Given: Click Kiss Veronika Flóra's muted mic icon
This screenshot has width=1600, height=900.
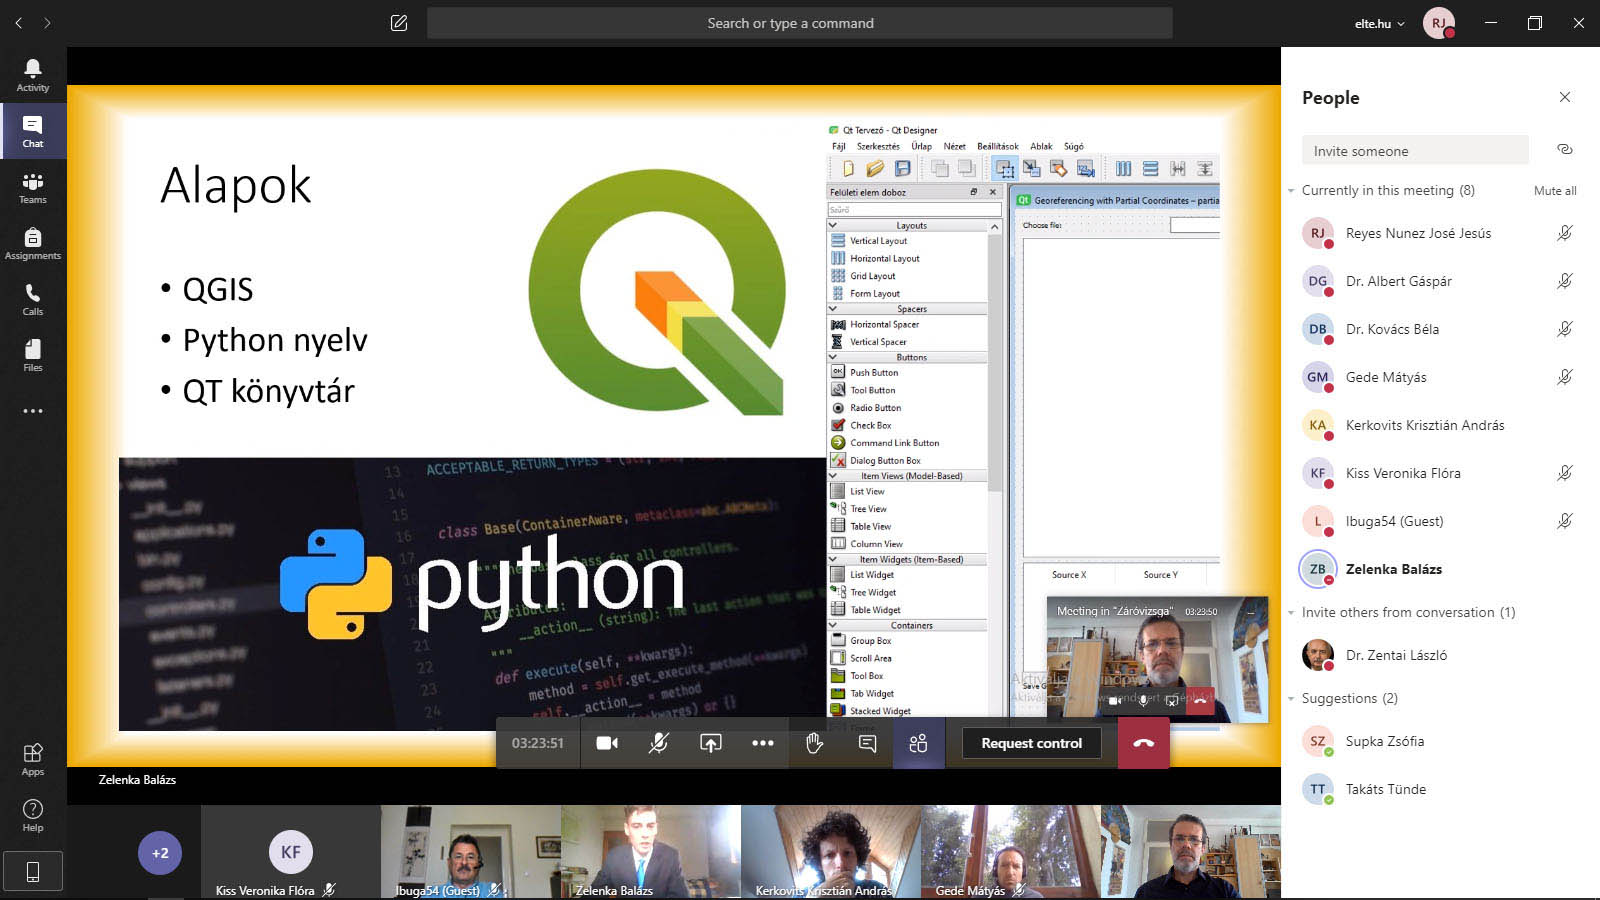Looking at the screenshot, I should tap(1565, 473).
